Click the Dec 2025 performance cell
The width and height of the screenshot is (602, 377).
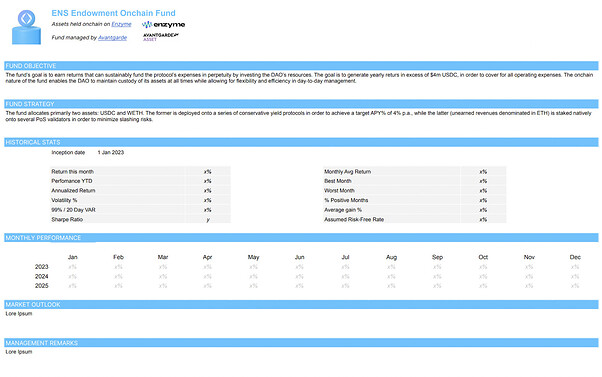tap(575, 286)
